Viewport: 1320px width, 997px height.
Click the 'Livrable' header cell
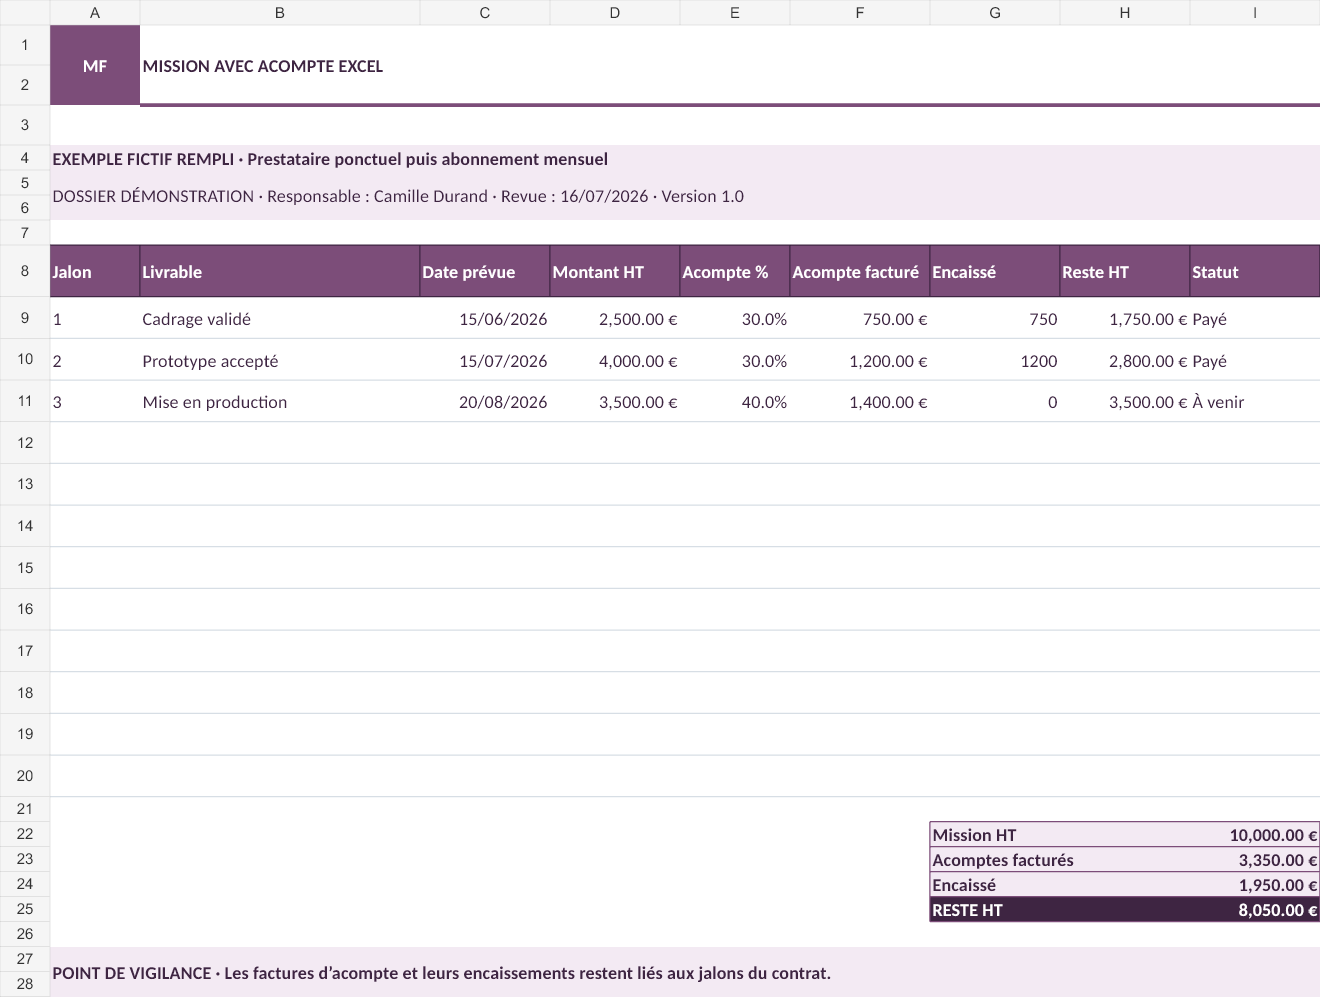(x=280, y=271)
